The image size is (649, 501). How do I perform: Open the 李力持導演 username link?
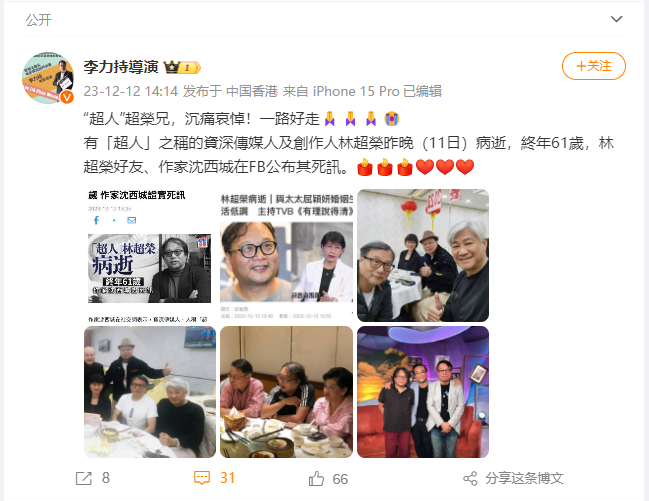tap(121, 67)
